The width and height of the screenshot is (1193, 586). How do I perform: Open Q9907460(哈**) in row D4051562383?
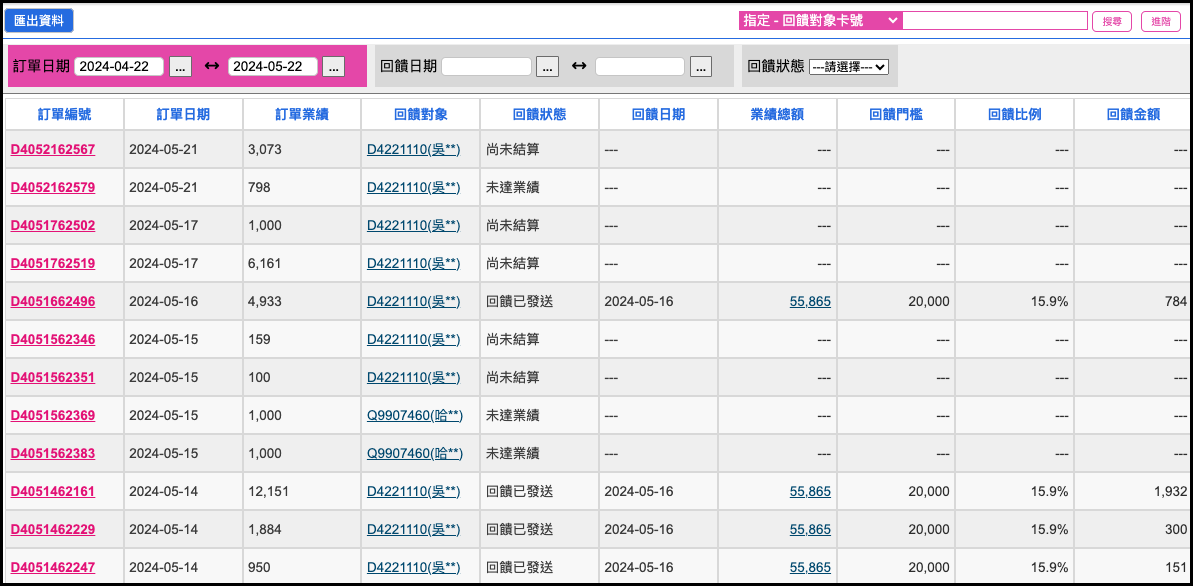click(415, 454)
